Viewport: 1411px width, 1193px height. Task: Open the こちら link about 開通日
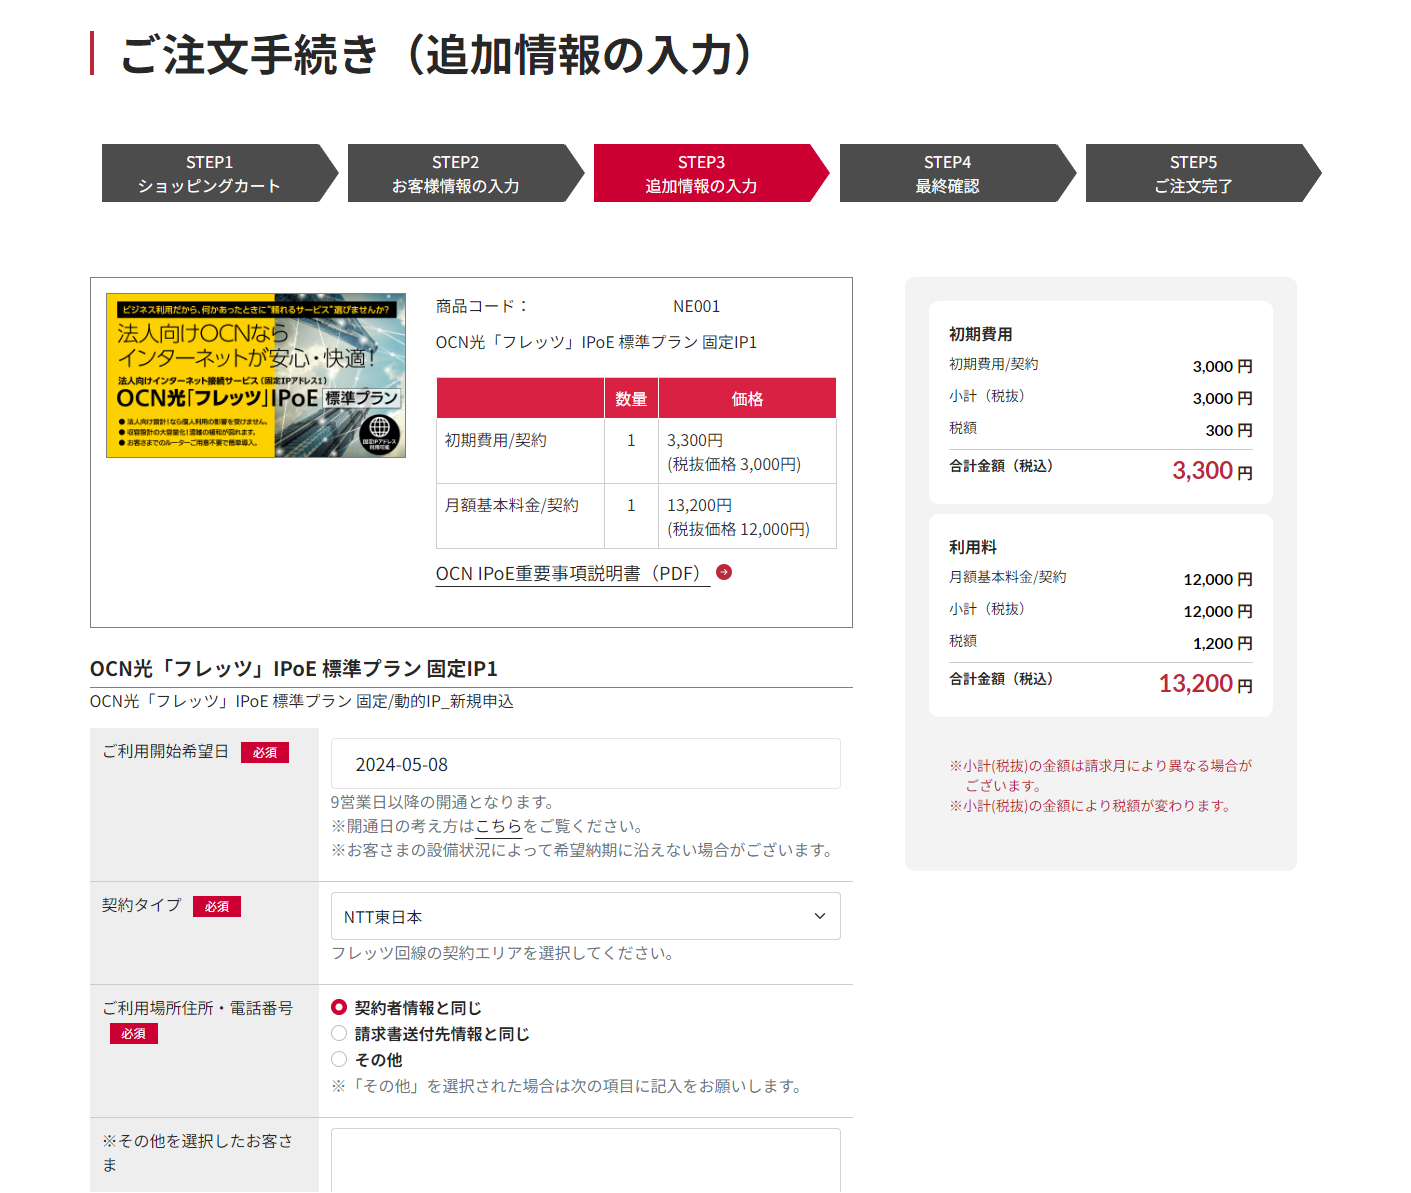click(499, 826)
